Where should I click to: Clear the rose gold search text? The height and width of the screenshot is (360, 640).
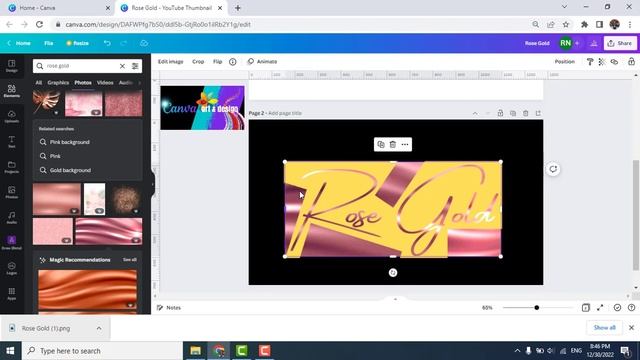click(x=122, y=66)
